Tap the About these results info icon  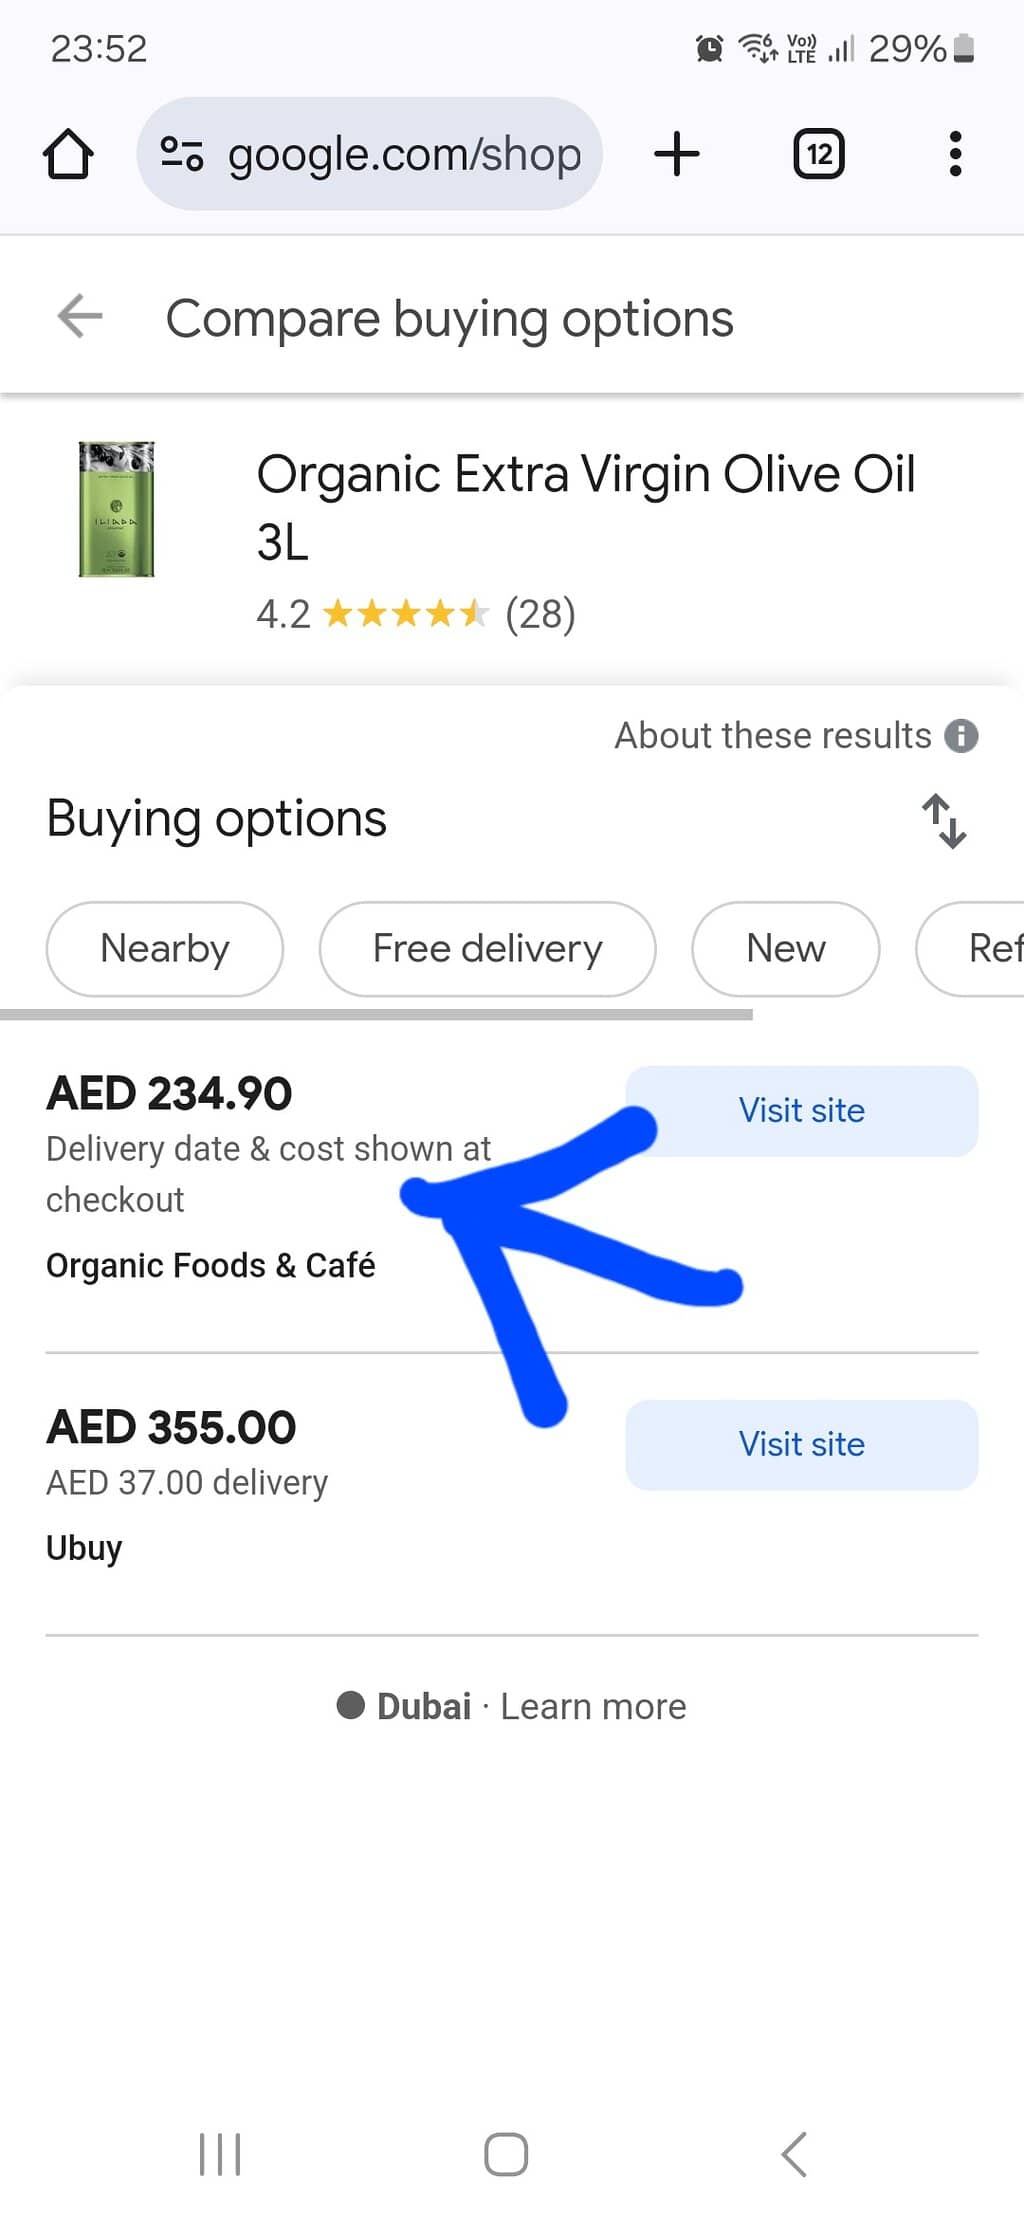pyautogui.click(x=961, y=736)
